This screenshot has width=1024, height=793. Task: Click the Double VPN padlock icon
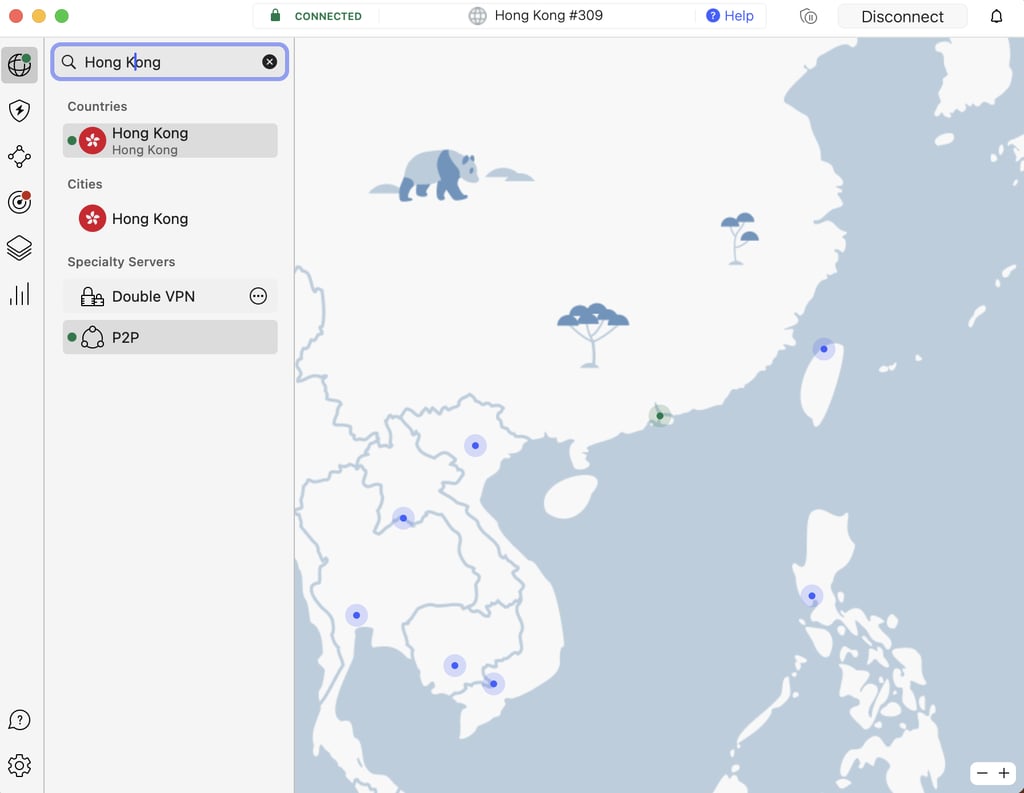point(92,297)
